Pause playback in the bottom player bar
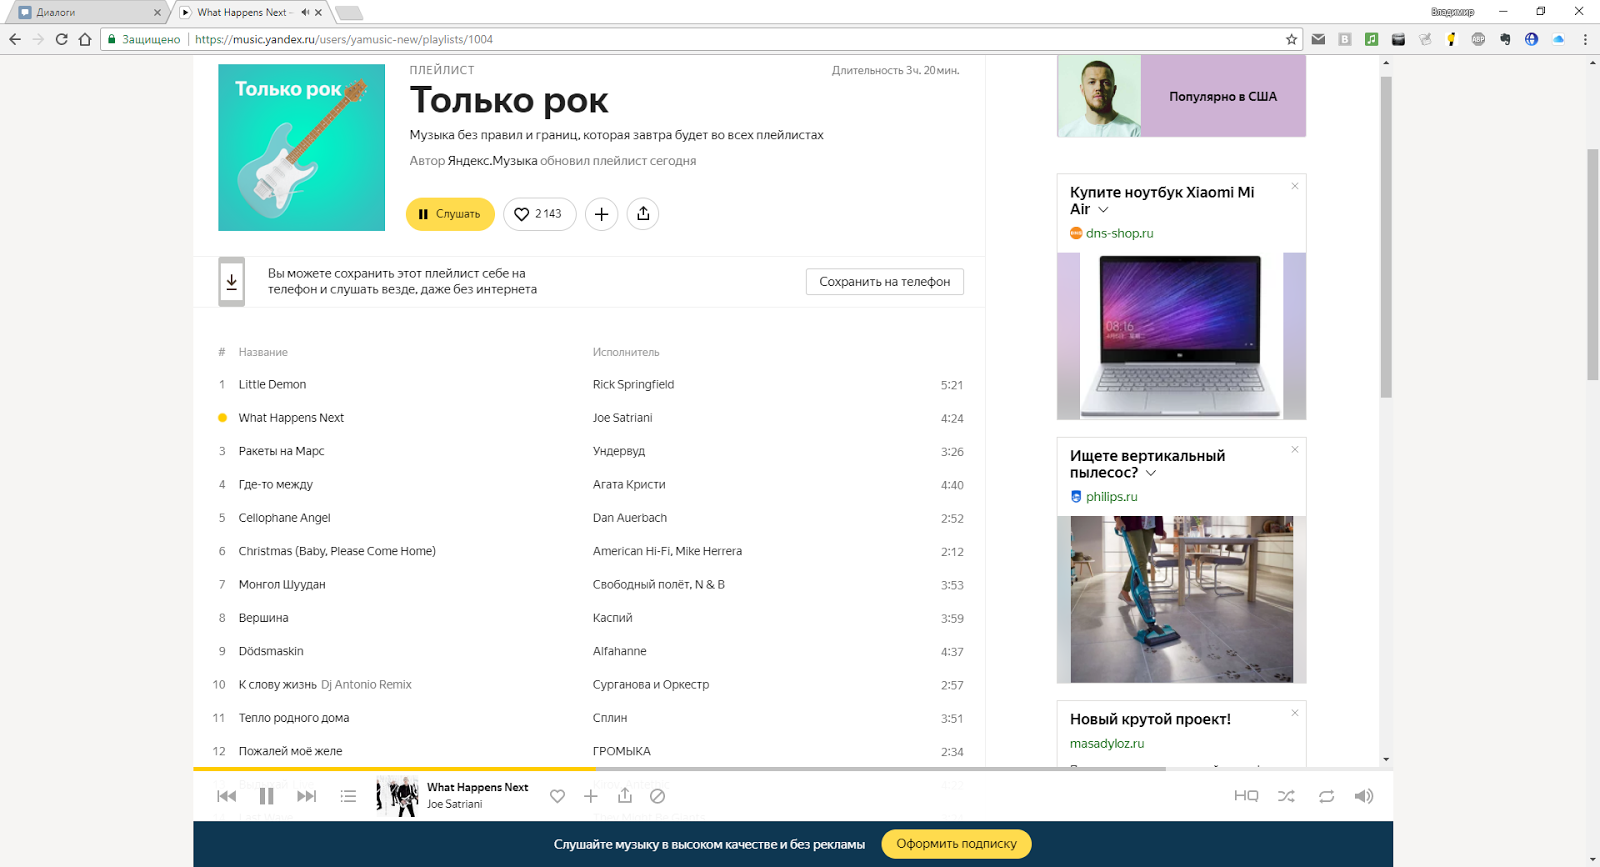Image resolution: width=1600 pixels, height=867 pixels. pos(266,796)
